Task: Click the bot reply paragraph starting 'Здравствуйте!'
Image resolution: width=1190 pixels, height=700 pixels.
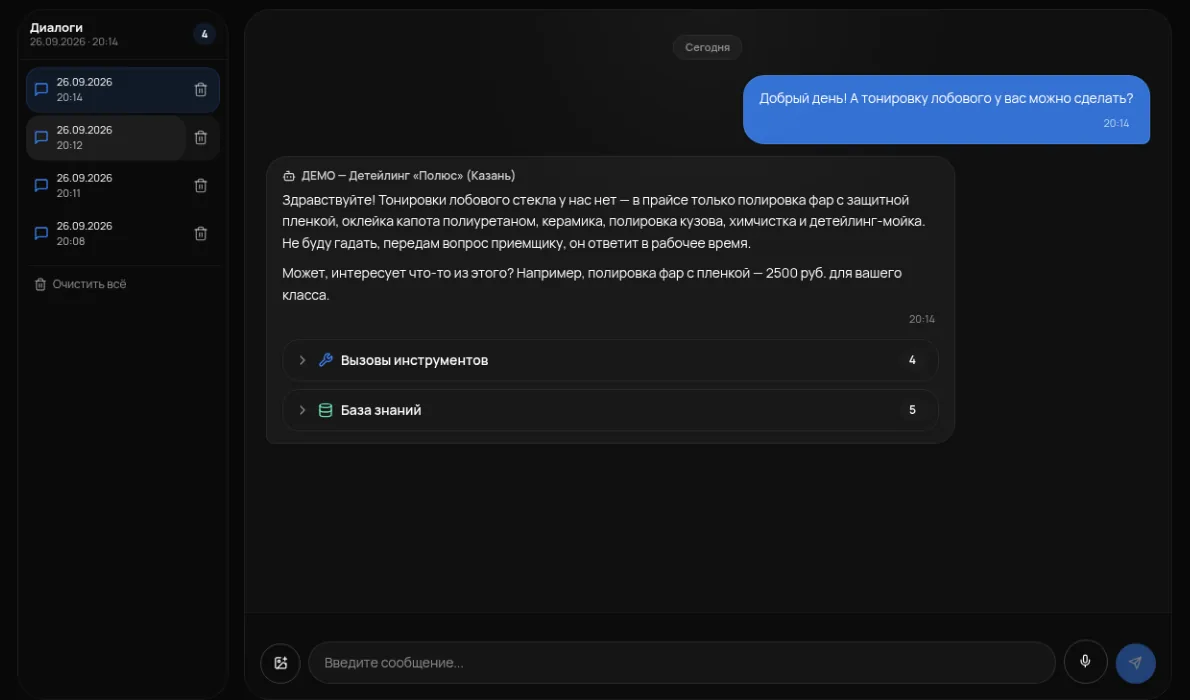Action: (603, 222)
